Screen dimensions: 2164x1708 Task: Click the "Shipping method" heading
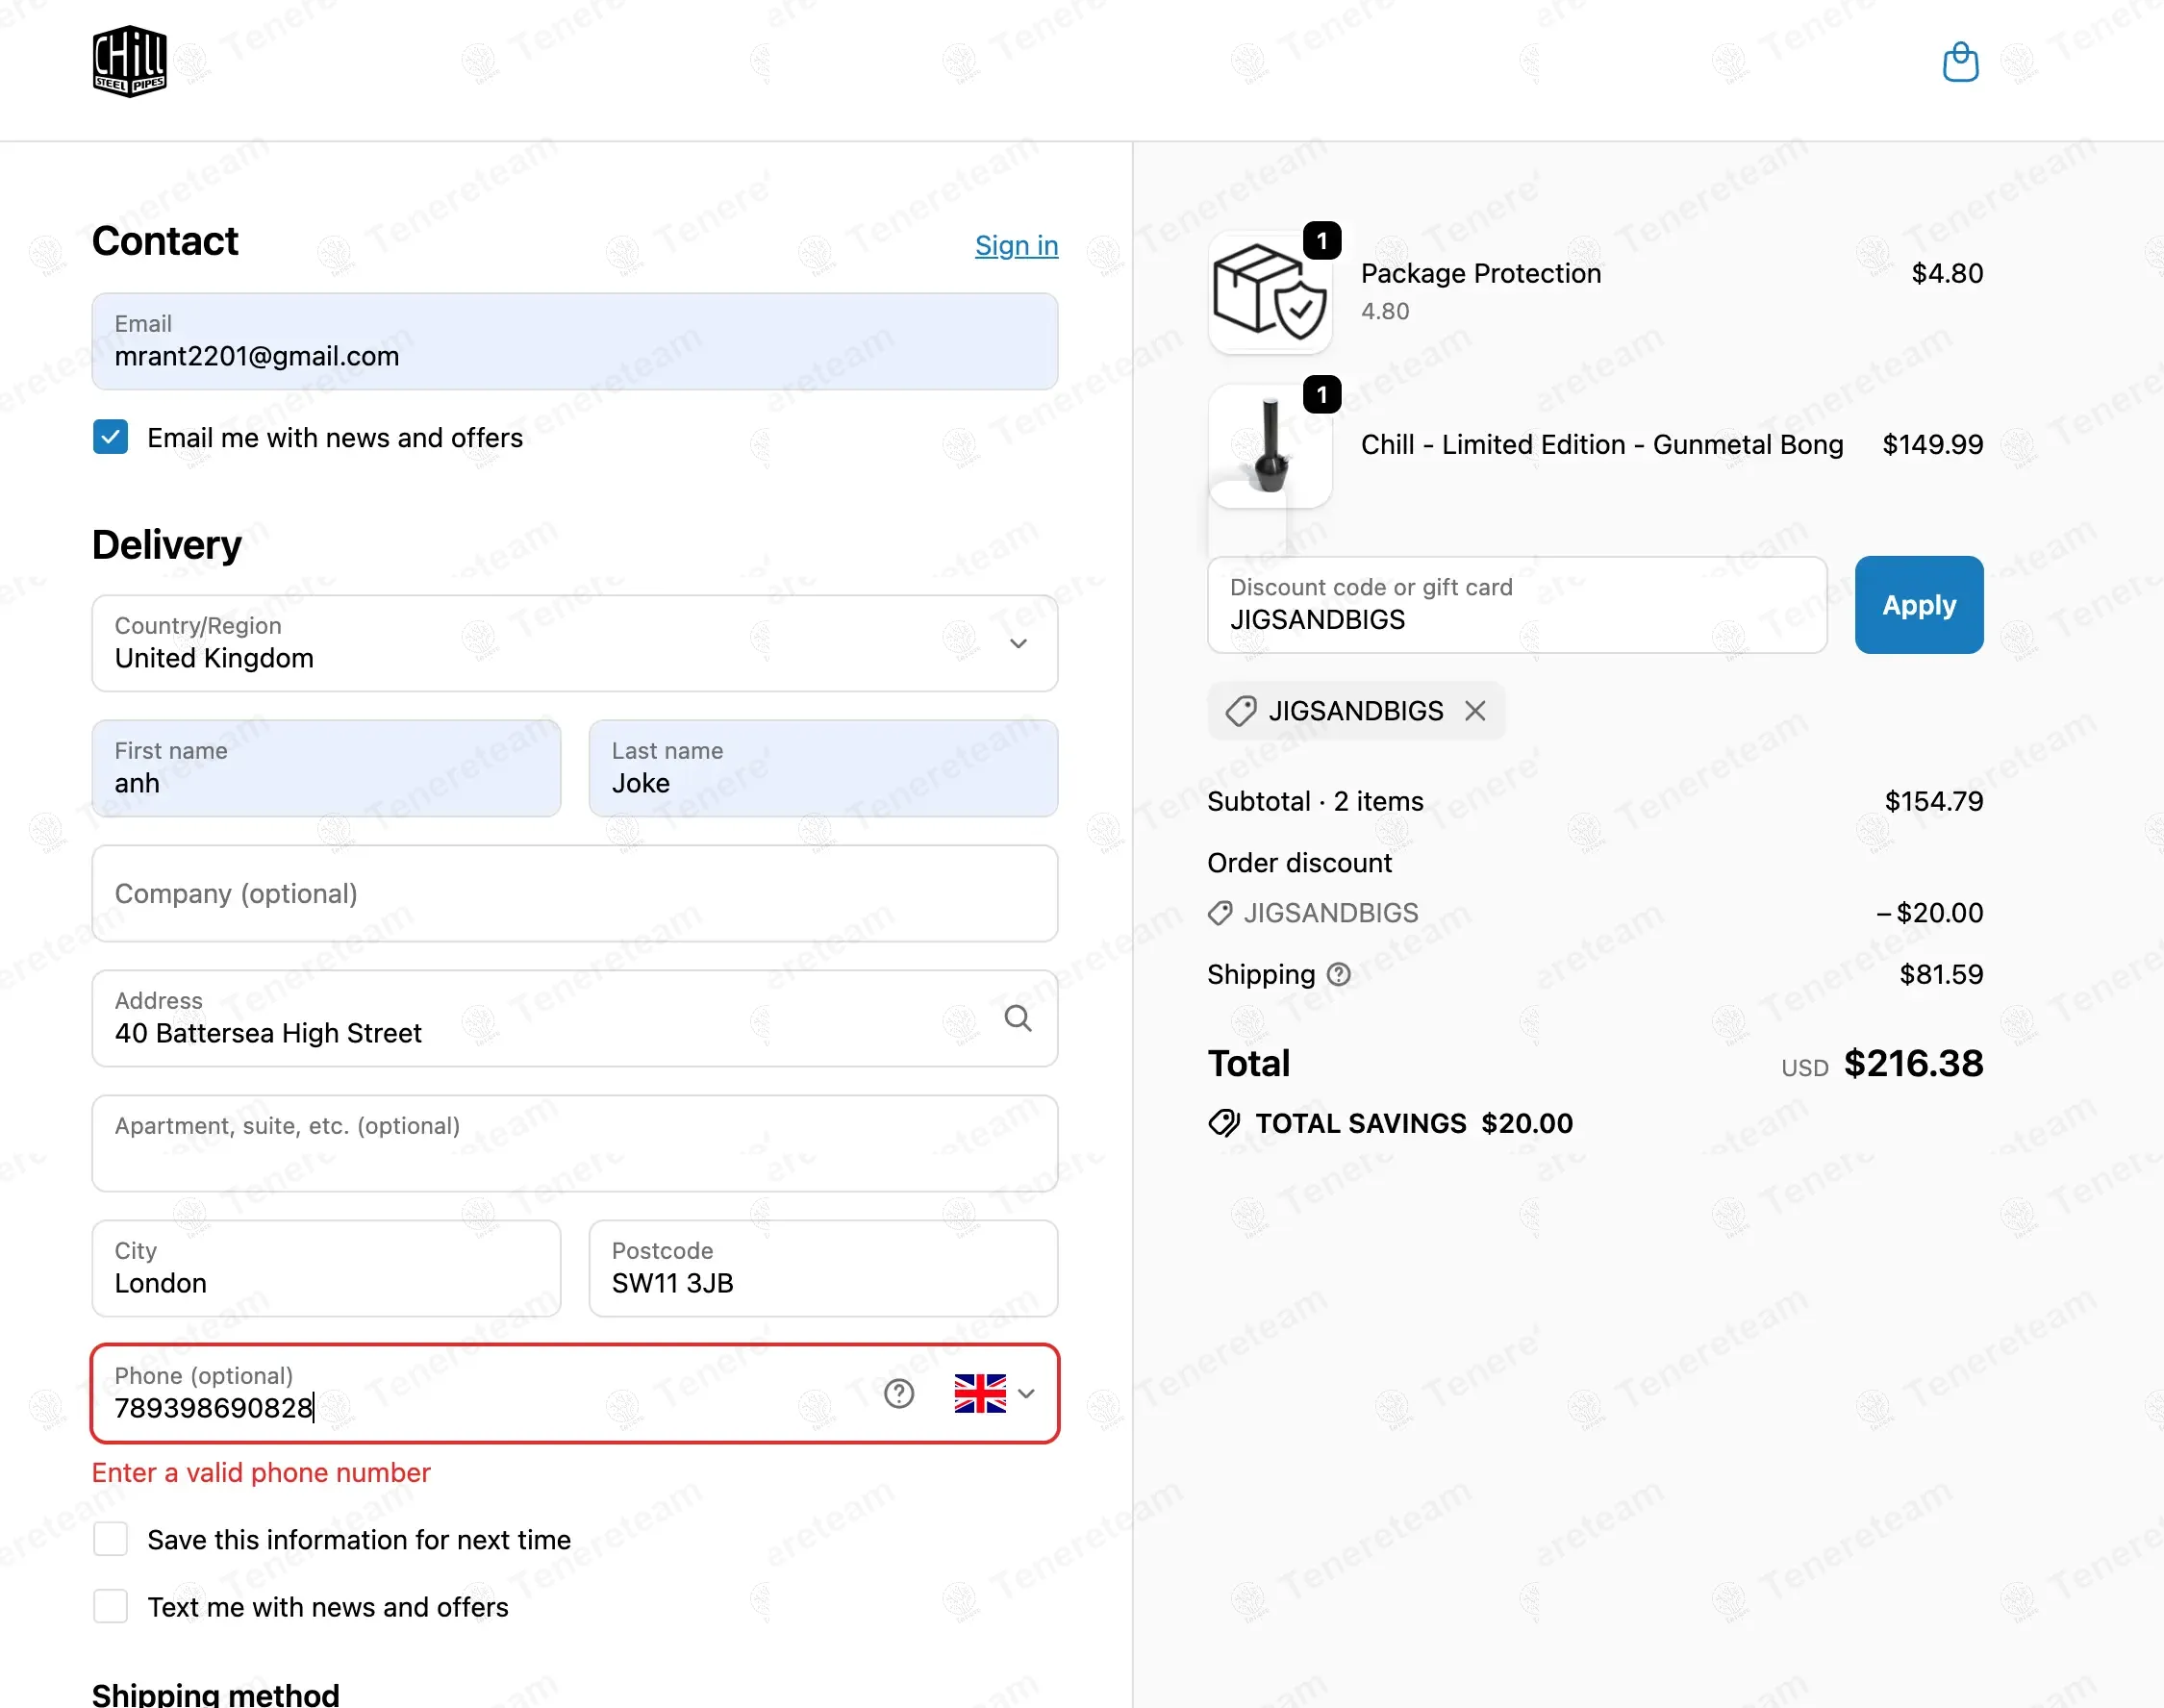point(216,1694)
